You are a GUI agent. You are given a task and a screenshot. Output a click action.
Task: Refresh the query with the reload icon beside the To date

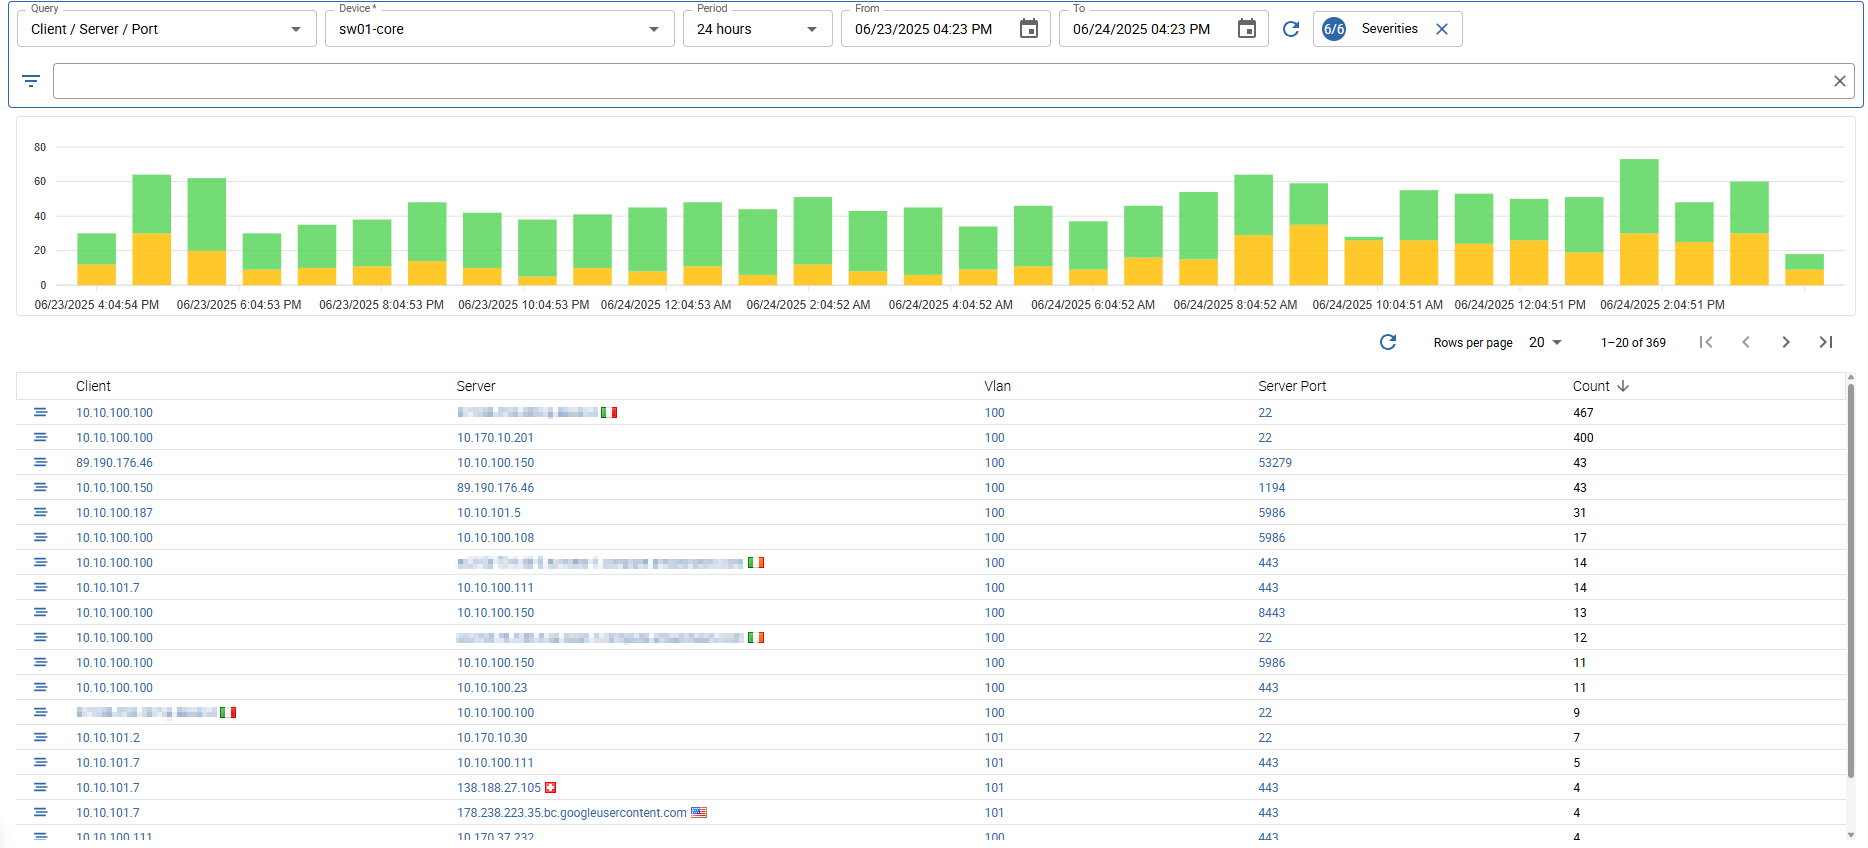pyautogui.click(x=1291, y=29)
